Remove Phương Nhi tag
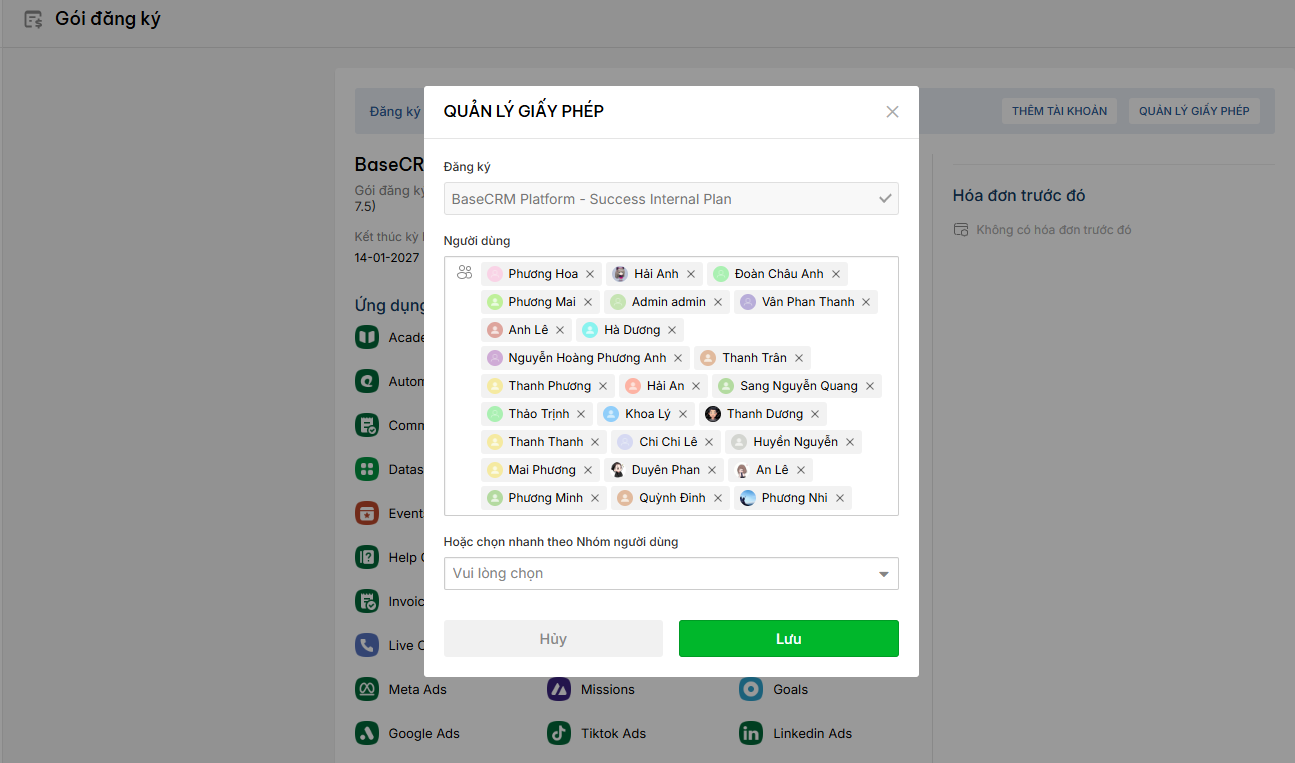Image resolution: width=1295 pixels, height=763 pixels. tap(840, 498)
